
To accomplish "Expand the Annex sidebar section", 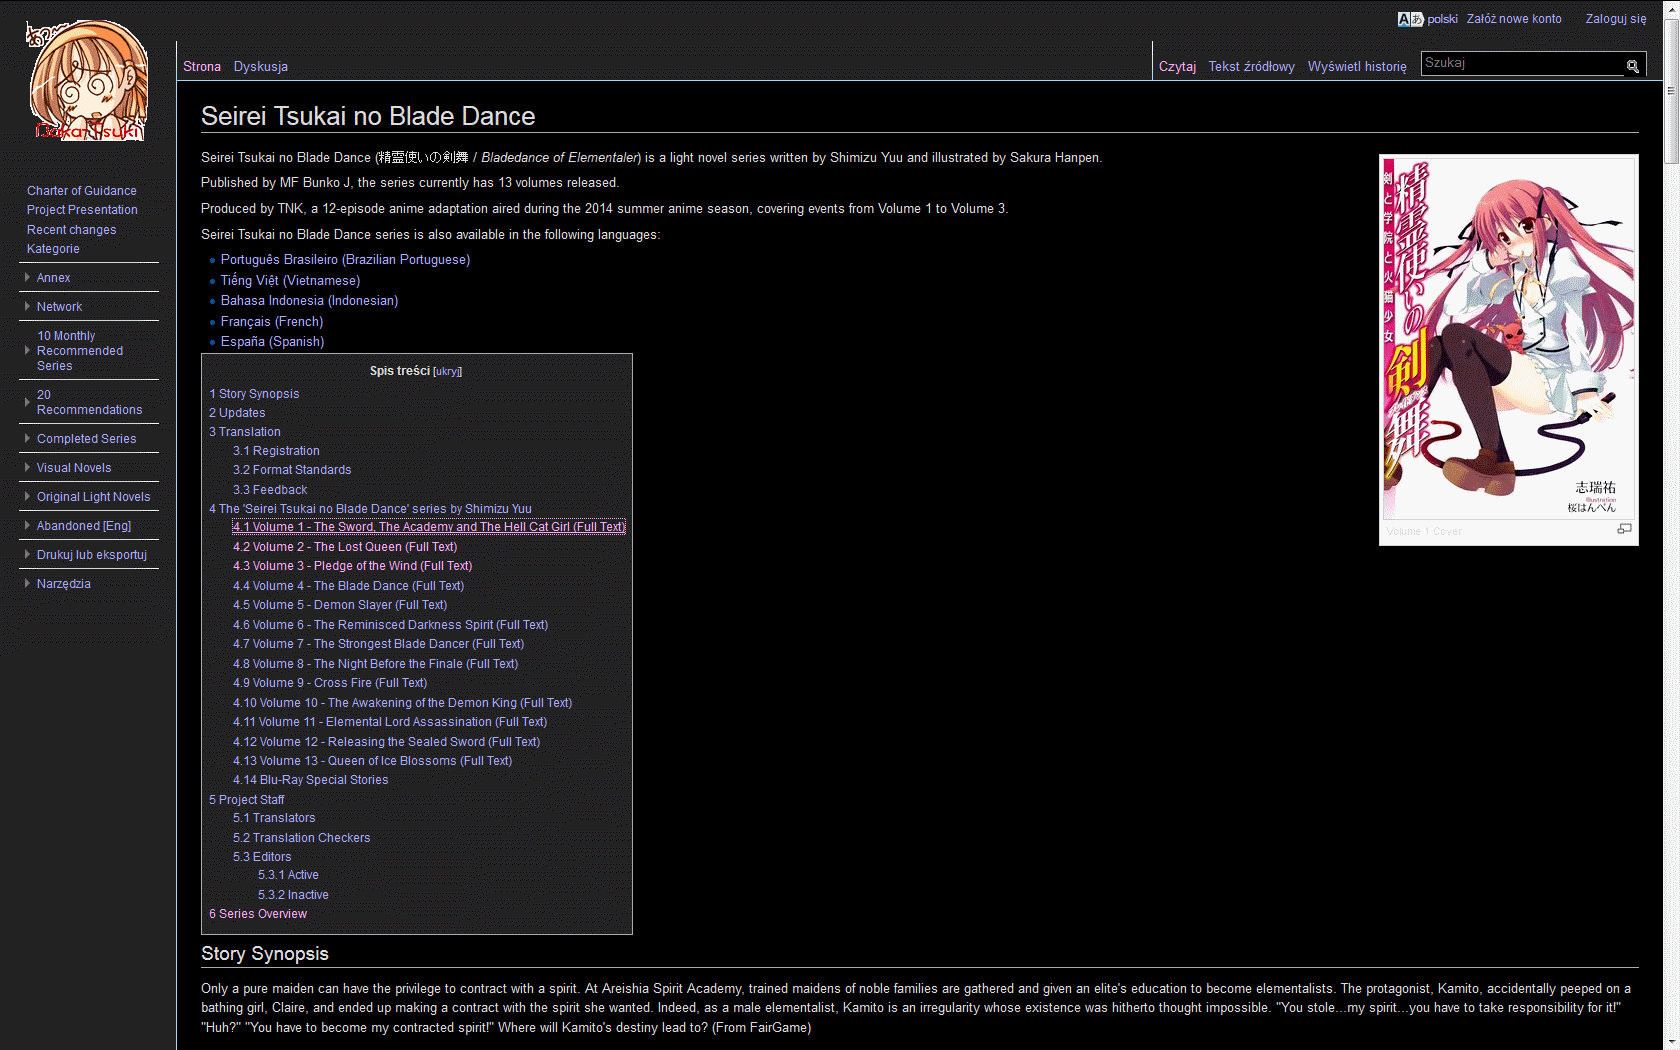I will pos(53,278).
